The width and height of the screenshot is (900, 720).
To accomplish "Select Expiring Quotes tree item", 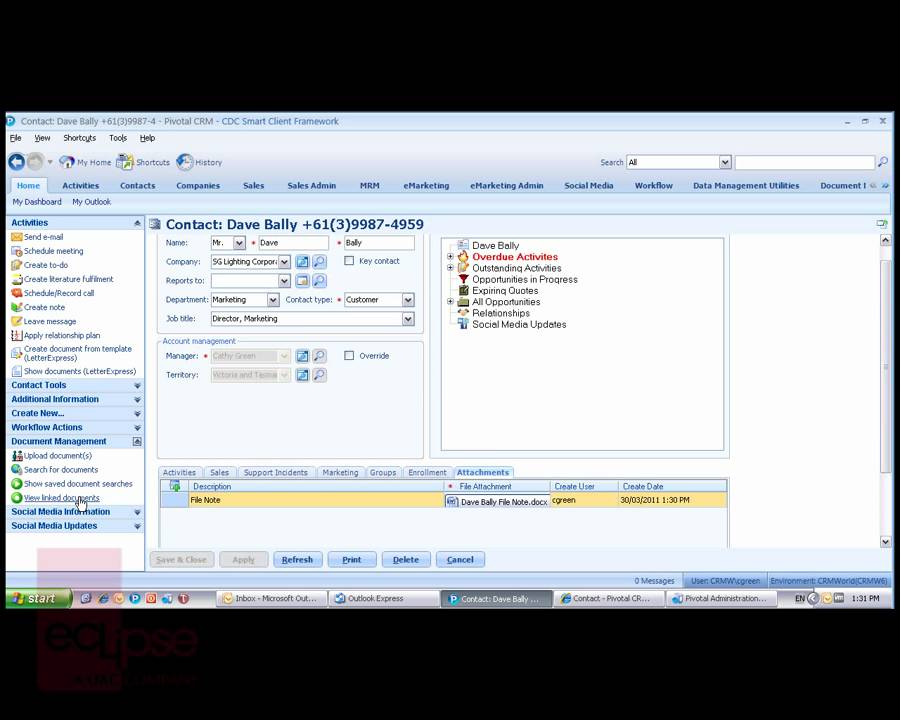I will coord(505,291).
